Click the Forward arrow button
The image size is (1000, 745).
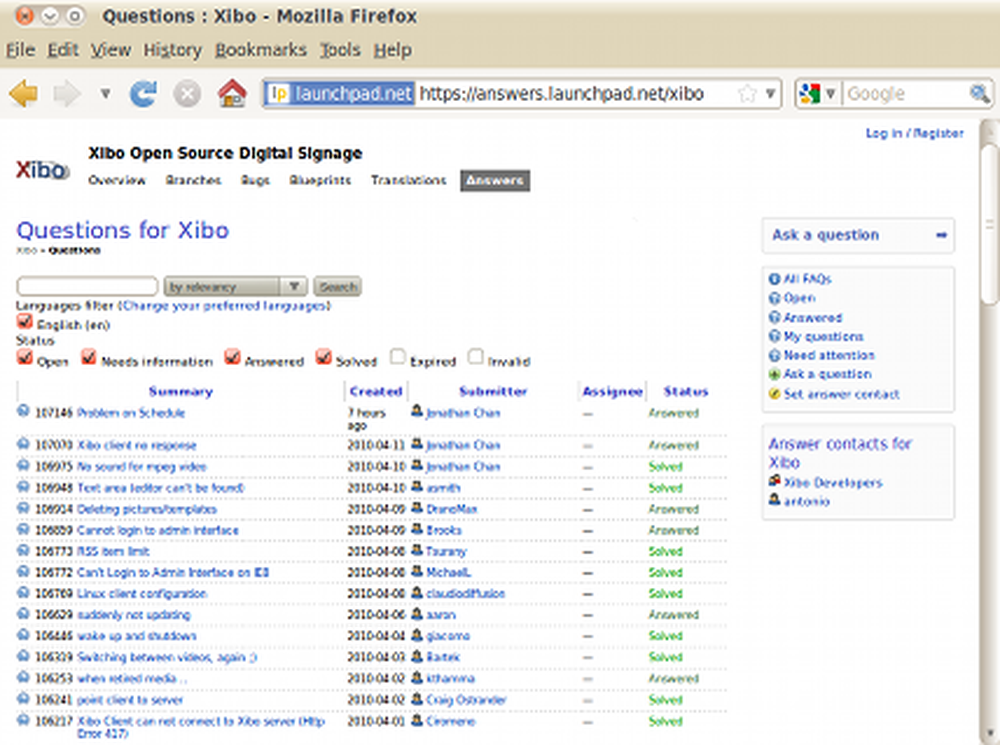click(x=67, y=94)
